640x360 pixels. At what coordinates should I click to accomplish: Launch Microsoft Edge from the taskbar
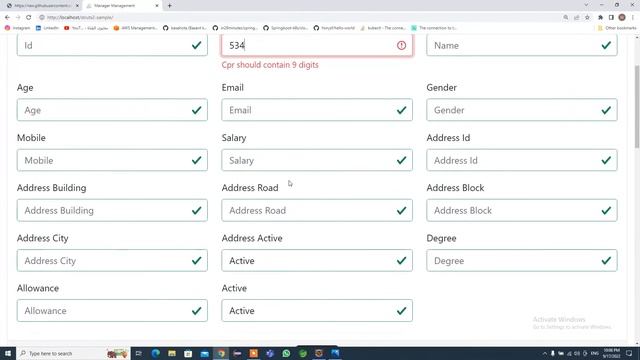[156, 353]
